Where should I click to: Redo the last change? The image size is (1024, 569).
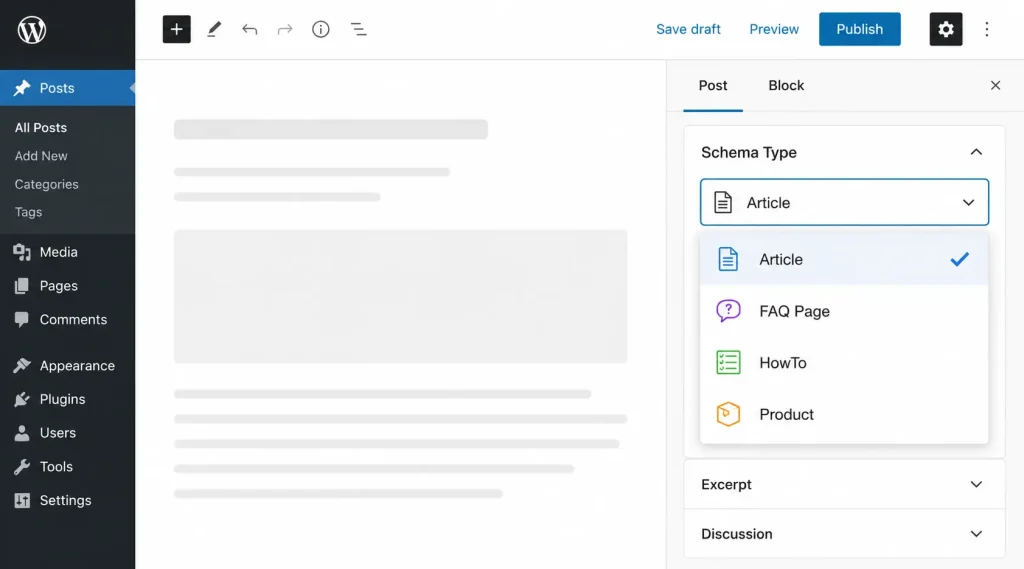[x=285, y=29]
